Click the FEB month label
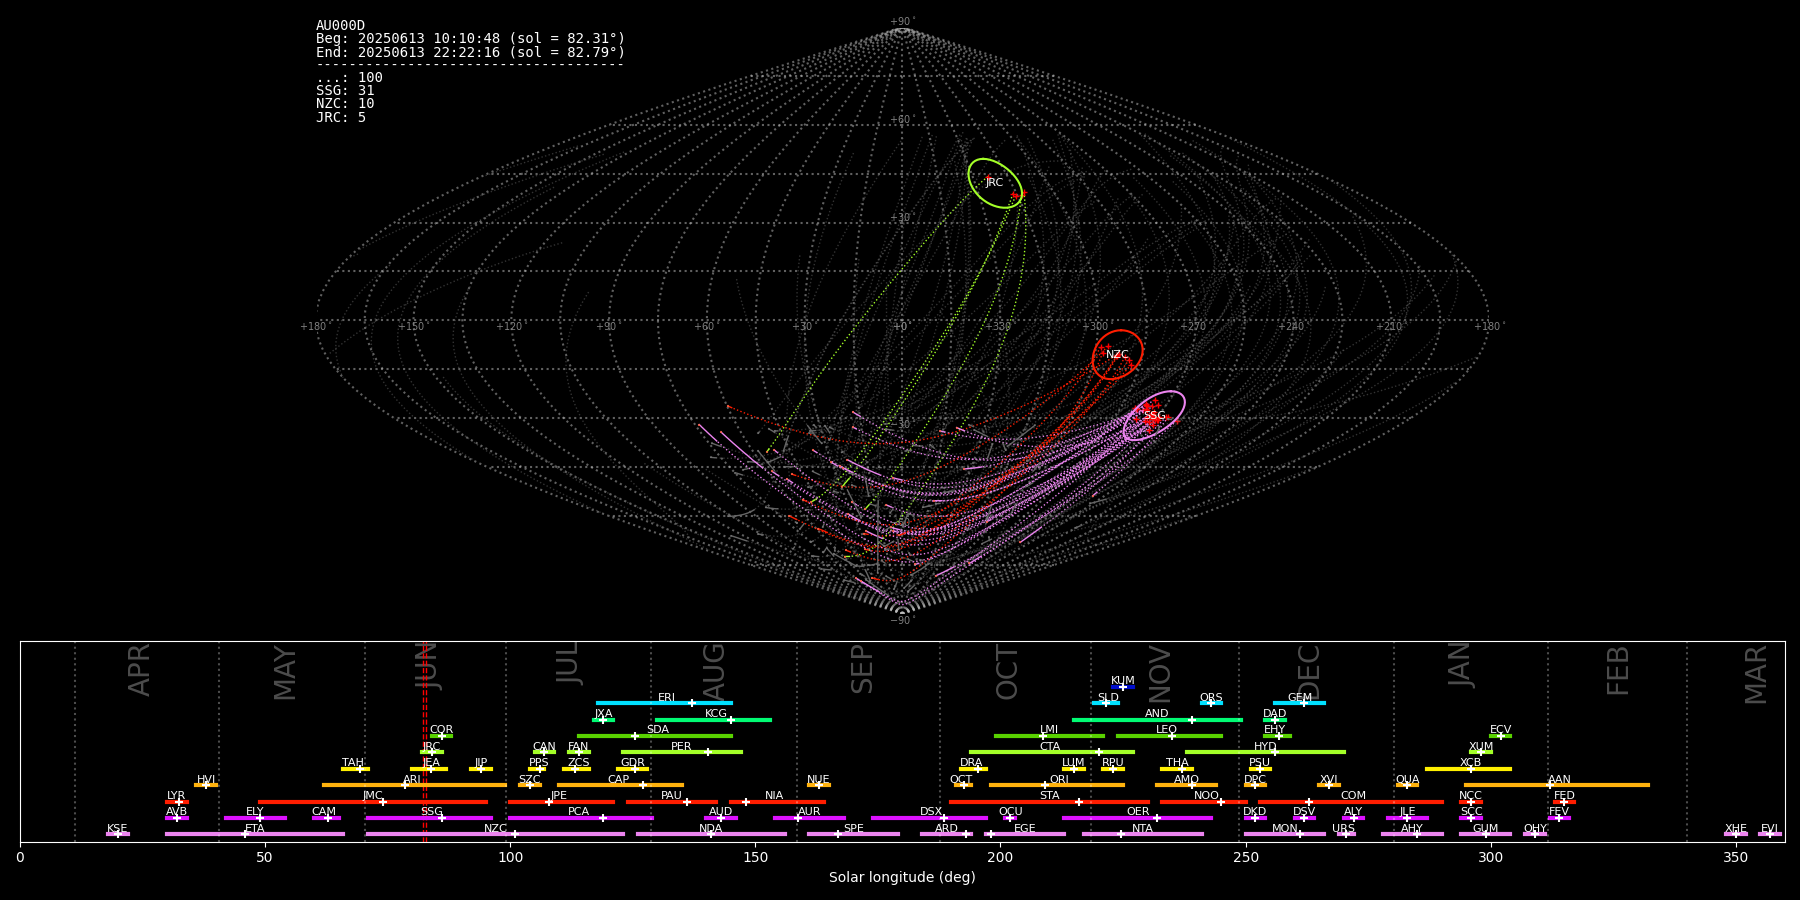 click(1619, 671)
